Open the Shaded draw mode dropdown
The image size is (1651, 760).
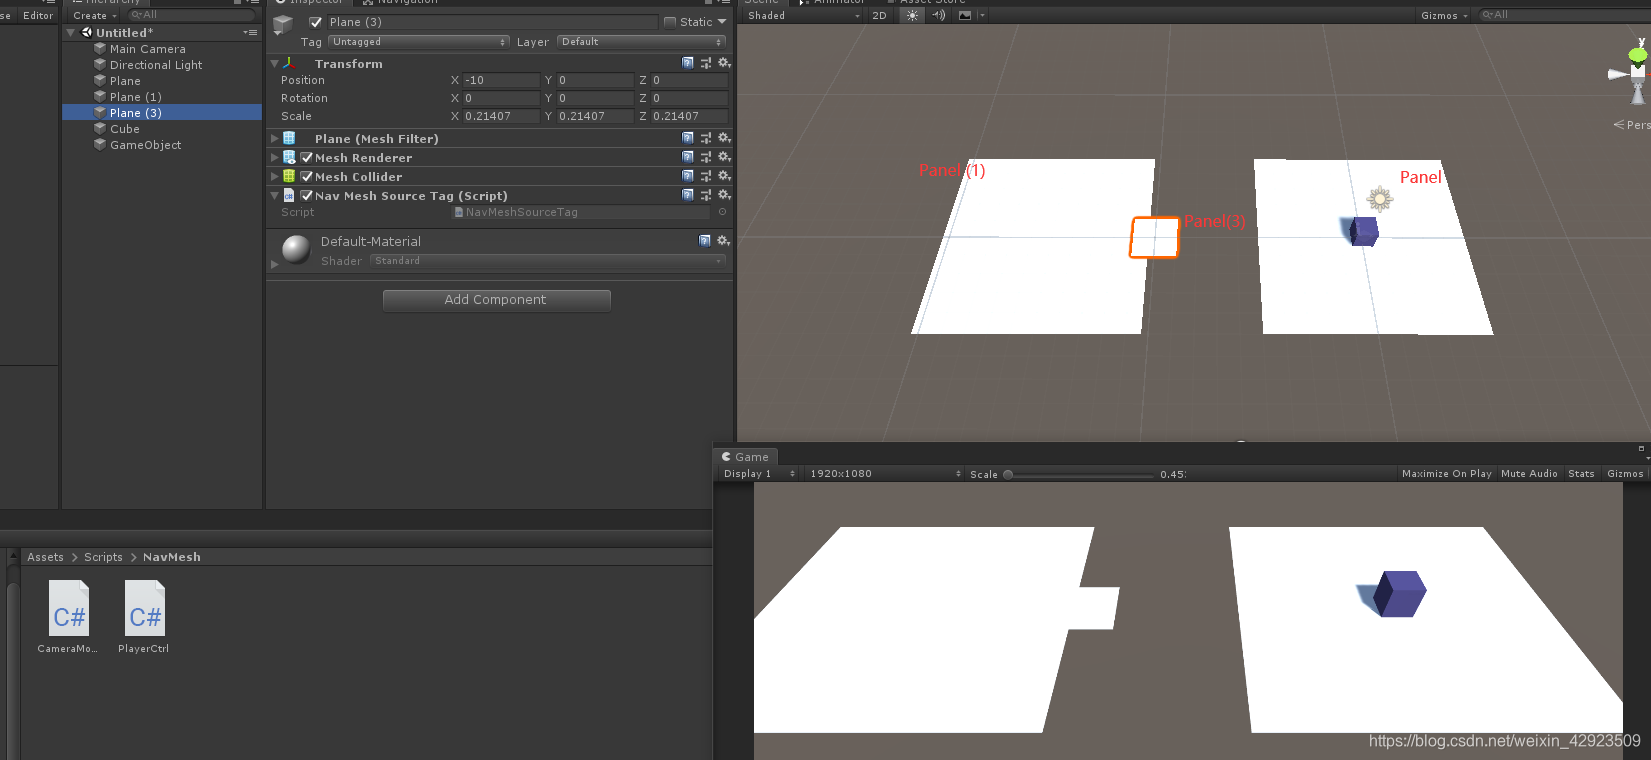[803, 15]
